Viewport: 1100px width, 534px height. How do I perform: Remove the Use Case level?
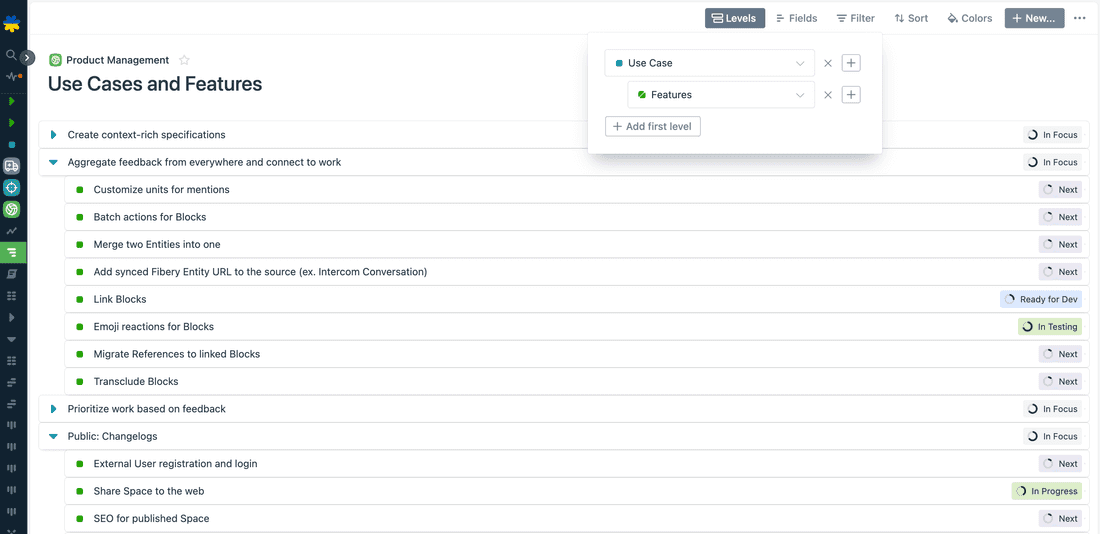point(828,63)
